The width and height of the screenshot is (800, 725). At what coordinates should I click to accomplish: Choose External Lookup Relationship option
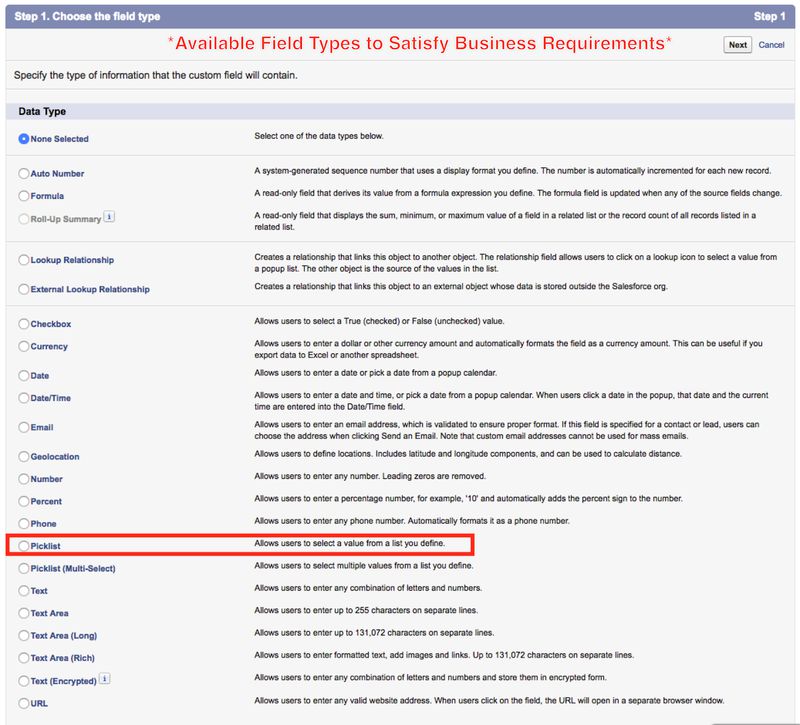point(24,289)
